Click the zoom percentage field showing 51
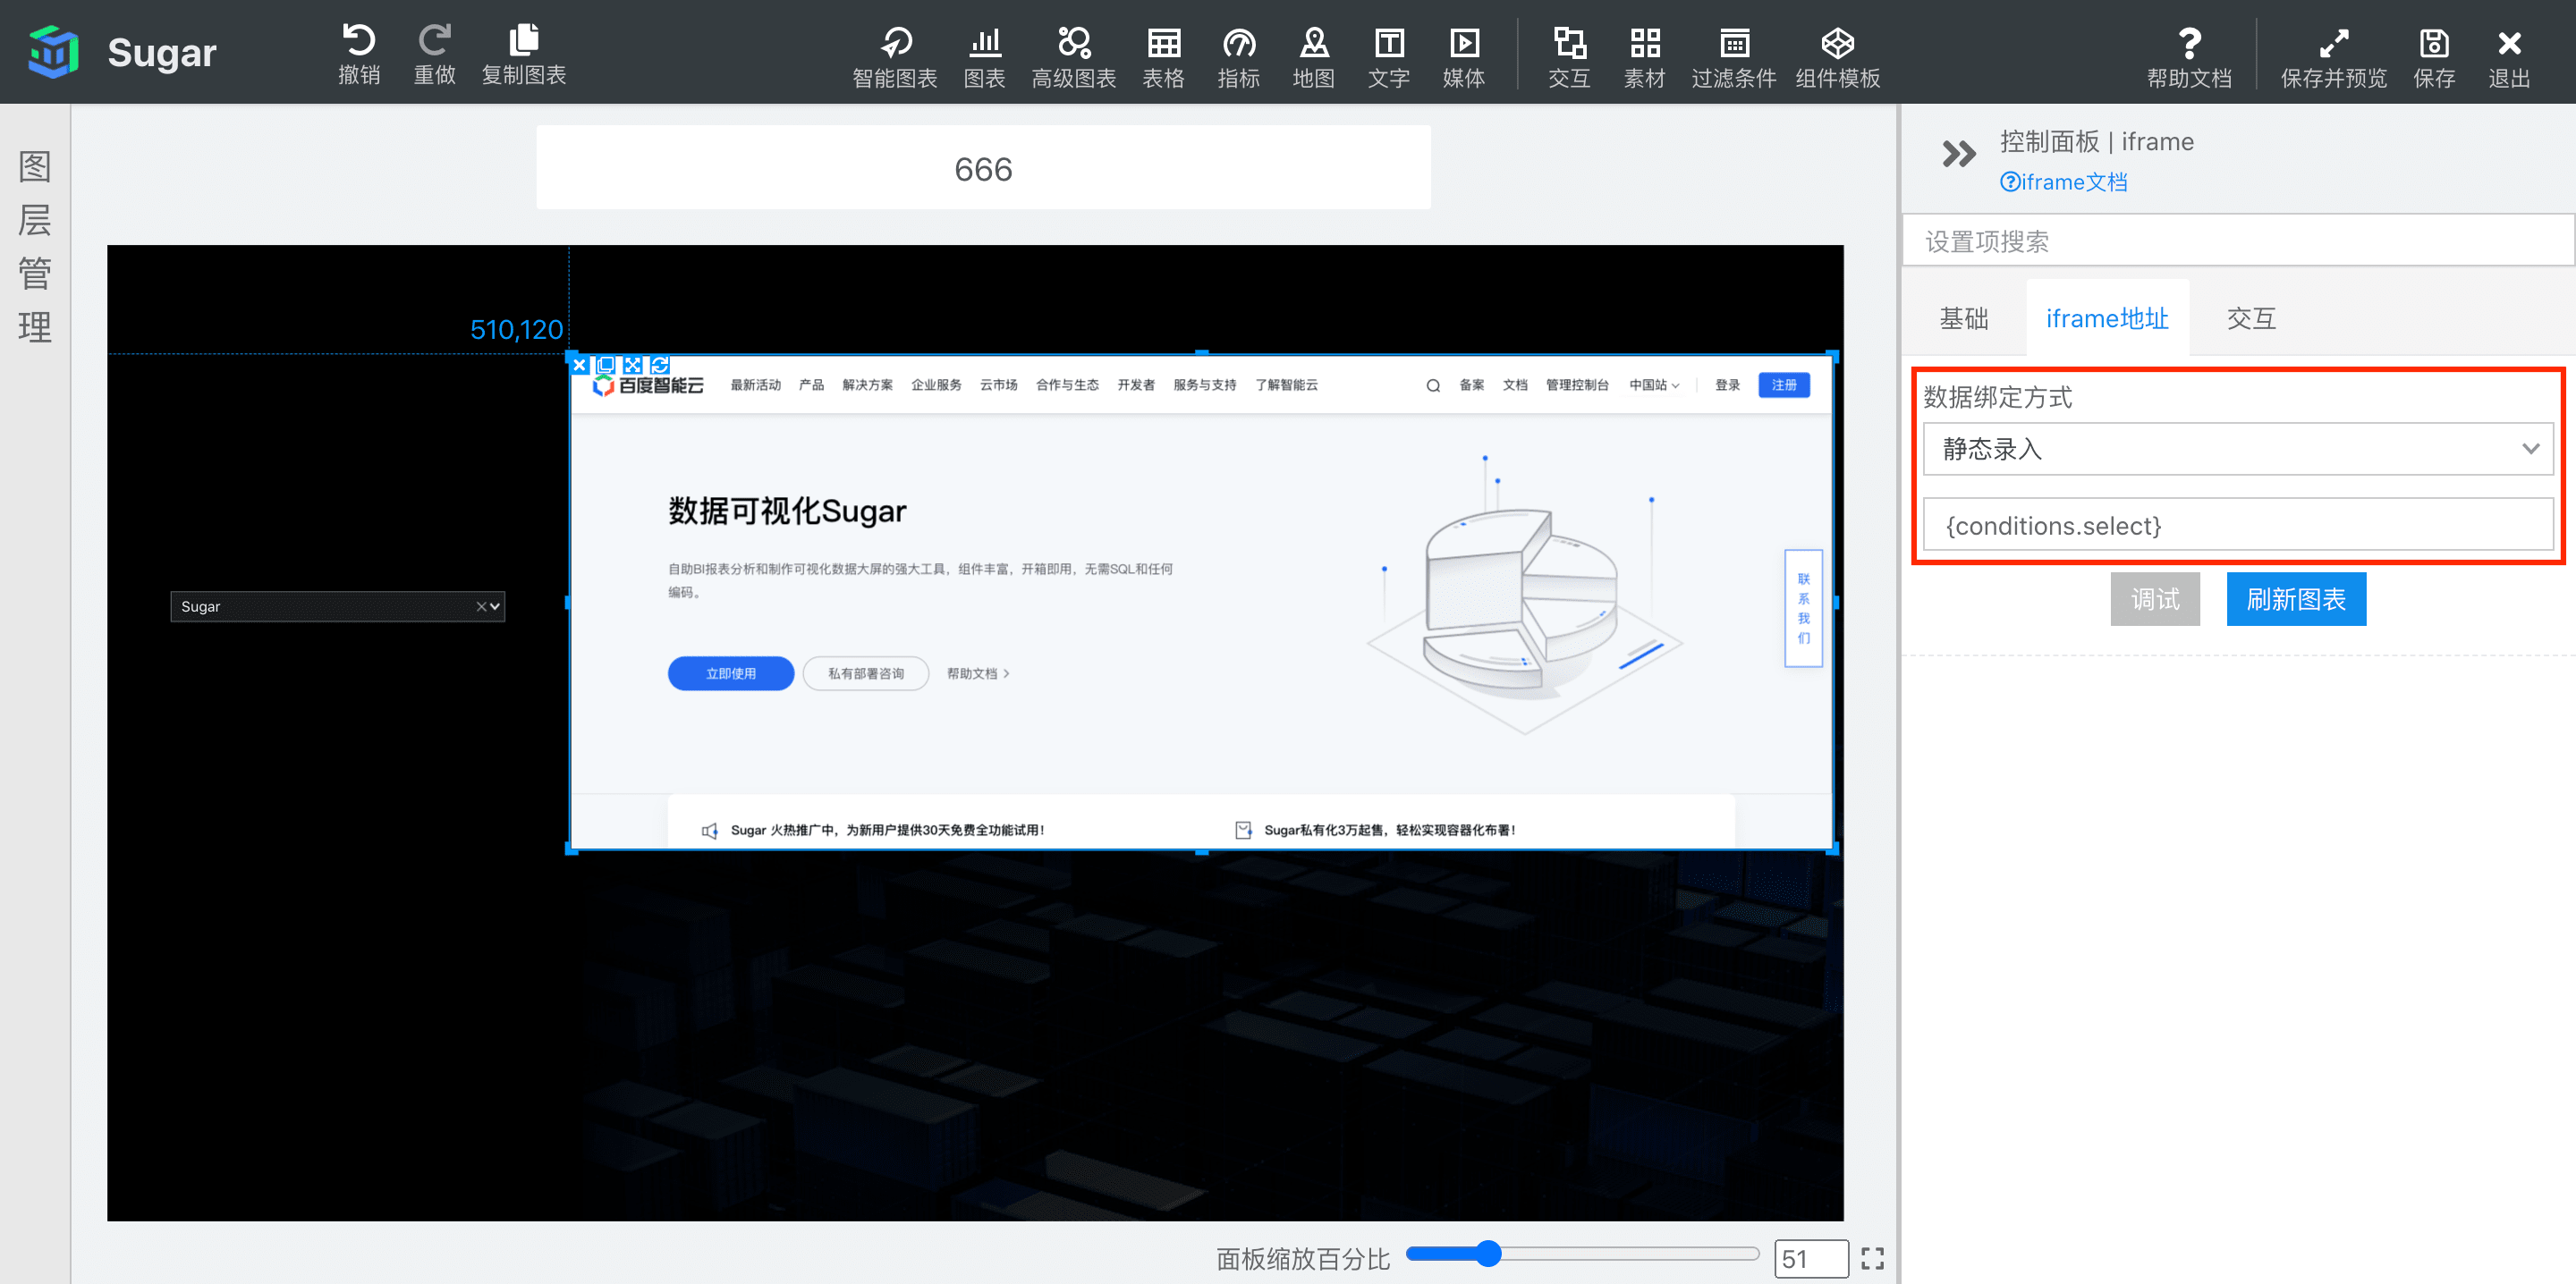This screenshot has height=1284, width=2576. 1810,1258
